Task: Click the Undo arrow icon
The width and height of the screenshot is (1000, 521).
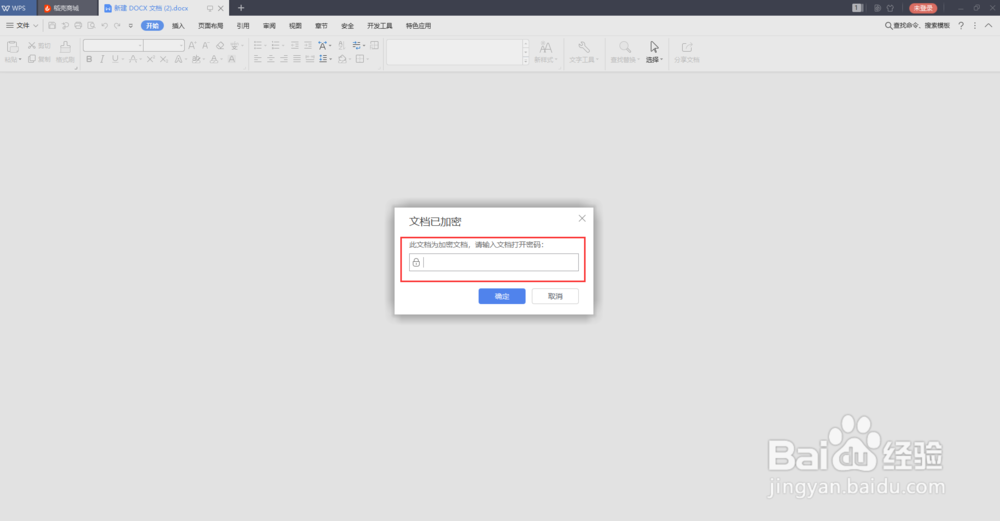Action: tap(105, 26)
